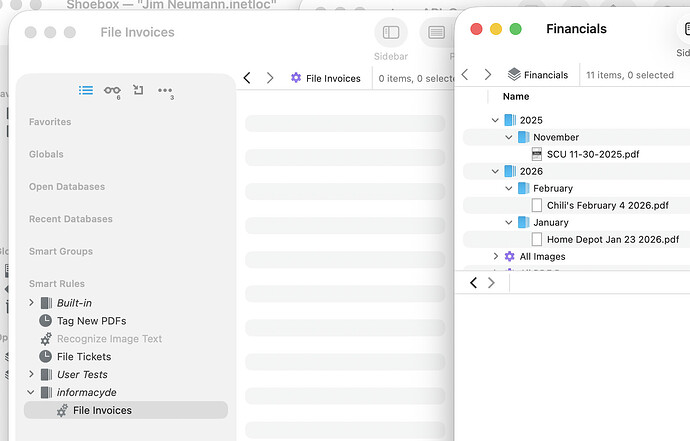
Task: Select Home Depot Jan 23 2026.pdf
Action: point(613,239)
